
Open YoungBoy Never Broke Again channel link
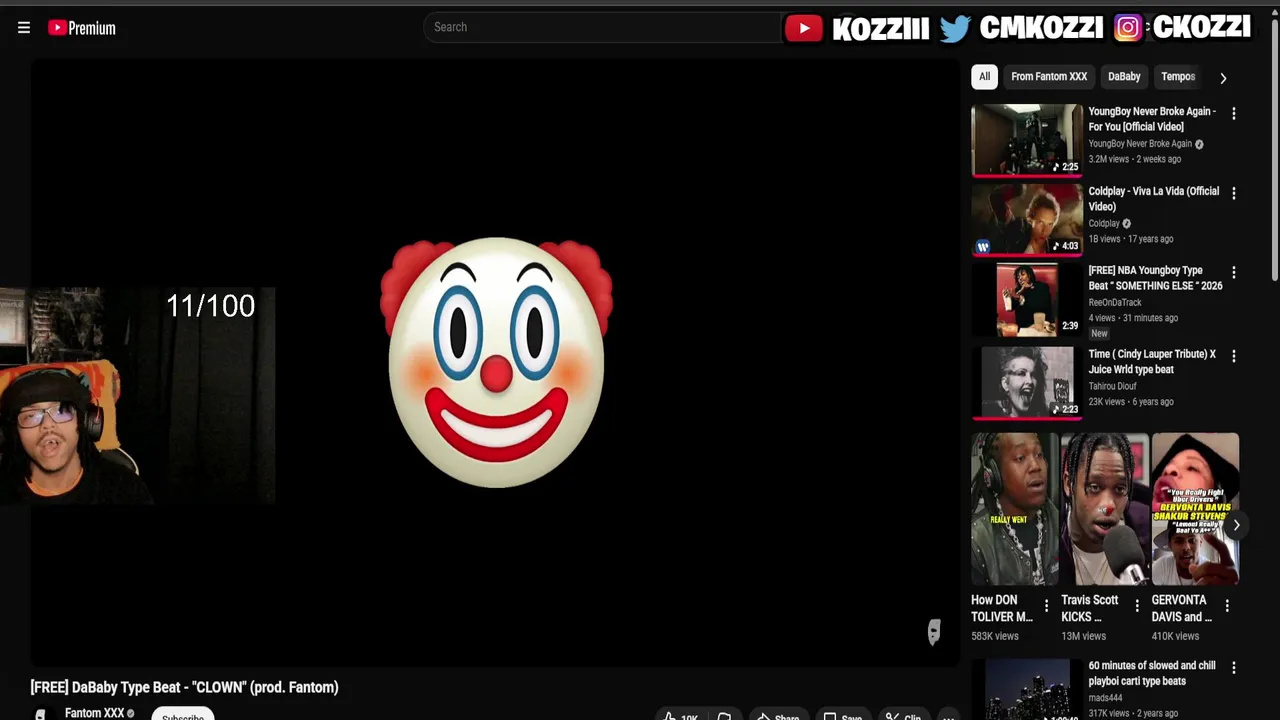click(1140, 143)
